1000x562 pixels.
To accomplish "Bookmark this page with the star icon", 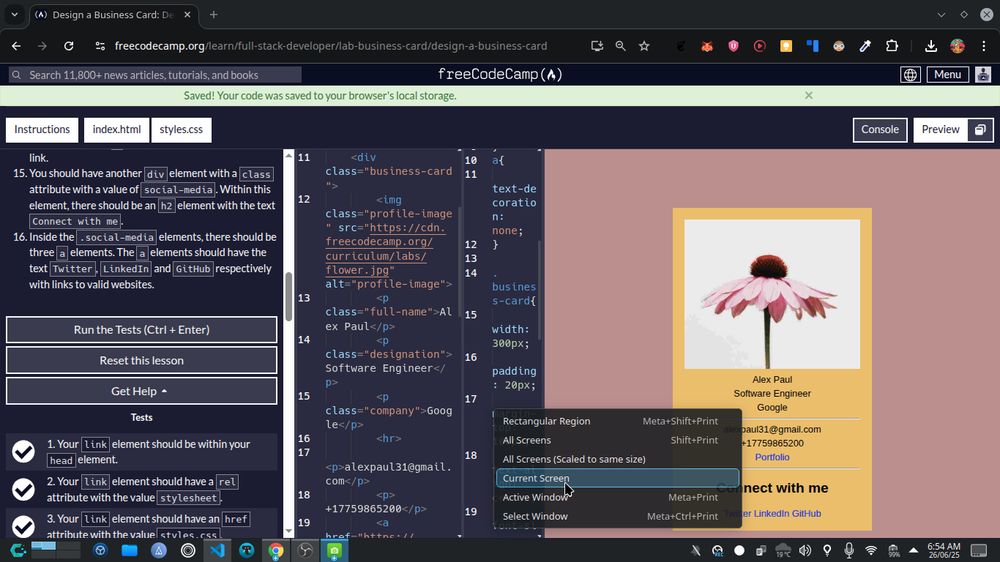I will pyautogui.click(x=644, y=46).
